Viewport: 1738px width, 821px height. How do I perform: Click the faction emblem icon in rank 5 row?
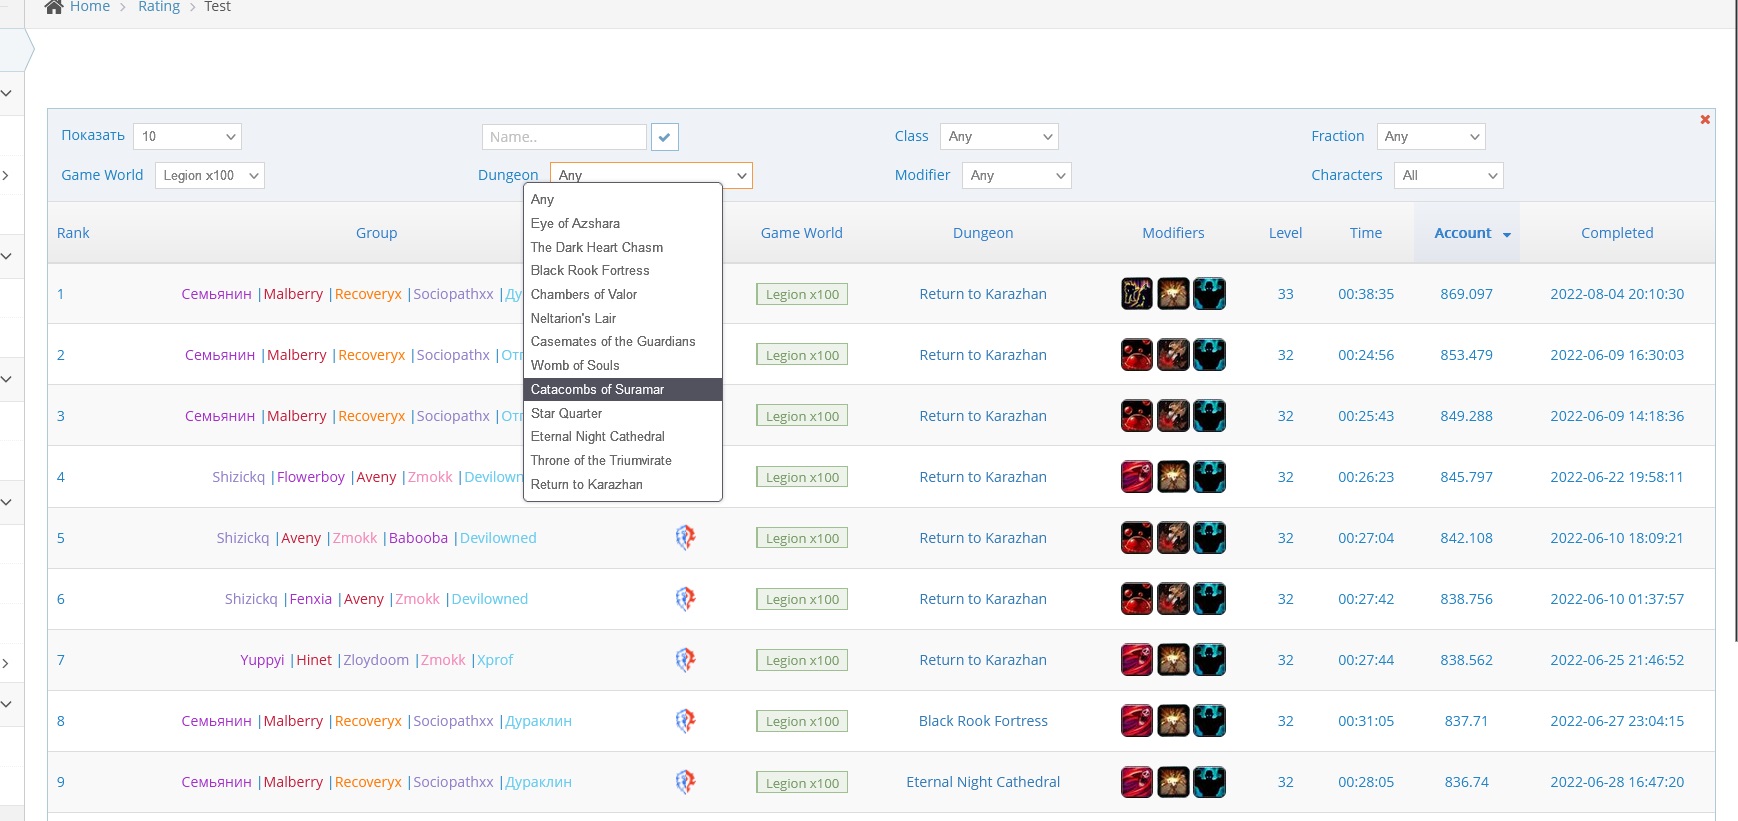coord(685,538)
